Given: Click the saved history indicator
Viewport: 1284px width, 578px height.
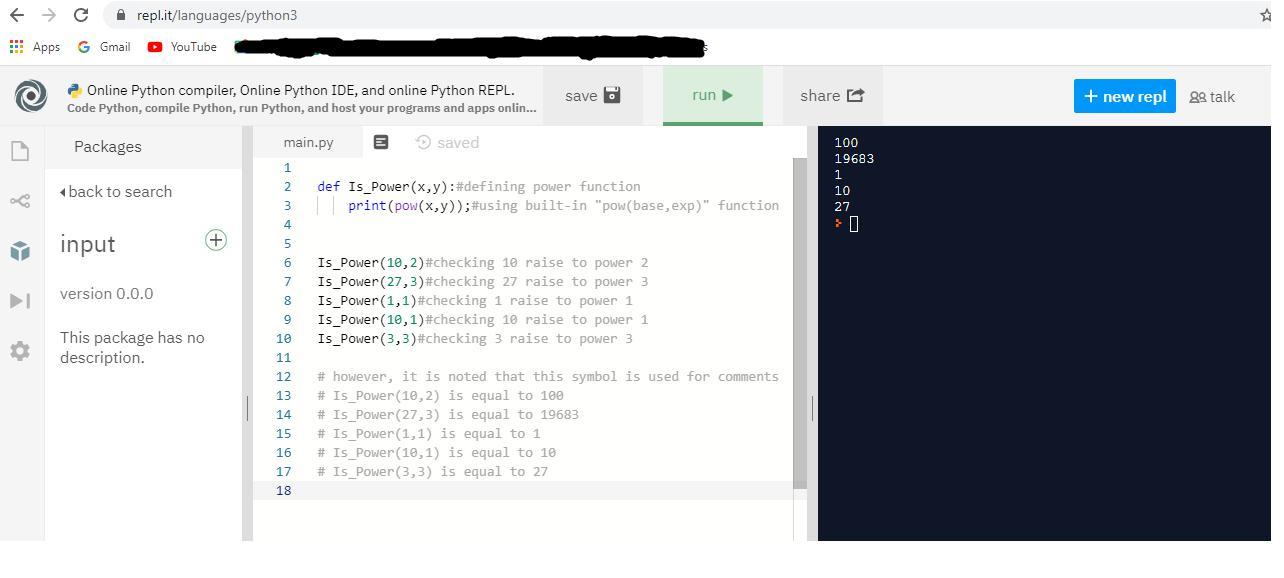Looking at the screenshot, I should click(447, 143).
